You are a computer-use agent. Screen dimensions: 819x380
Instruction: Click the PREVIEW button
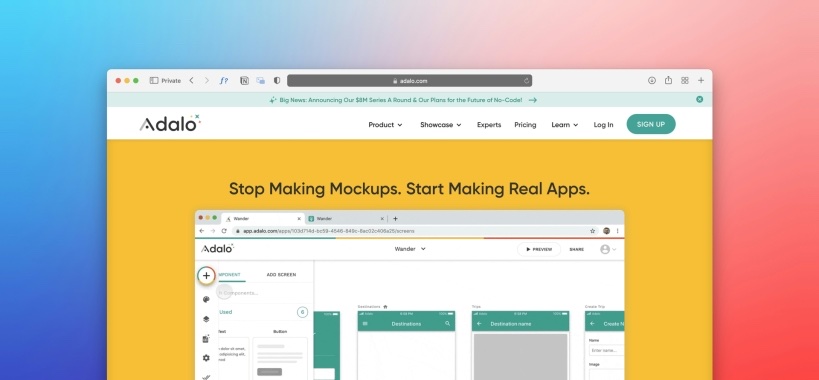539,250
